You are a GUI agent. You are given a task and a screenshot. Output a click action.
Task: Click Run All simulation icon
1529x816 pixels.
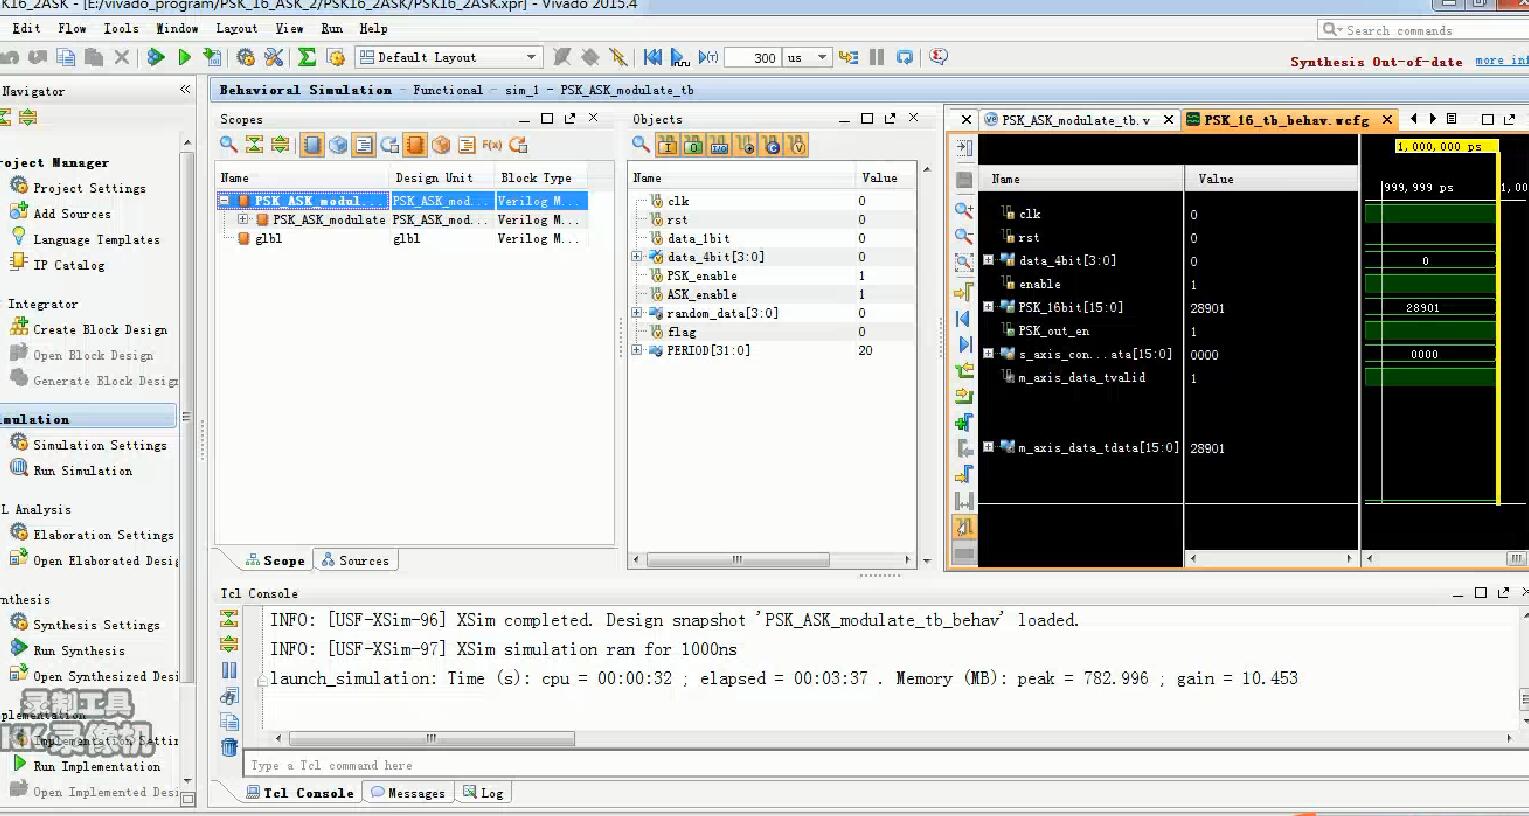pyautogui.click(x=680, y=57)
